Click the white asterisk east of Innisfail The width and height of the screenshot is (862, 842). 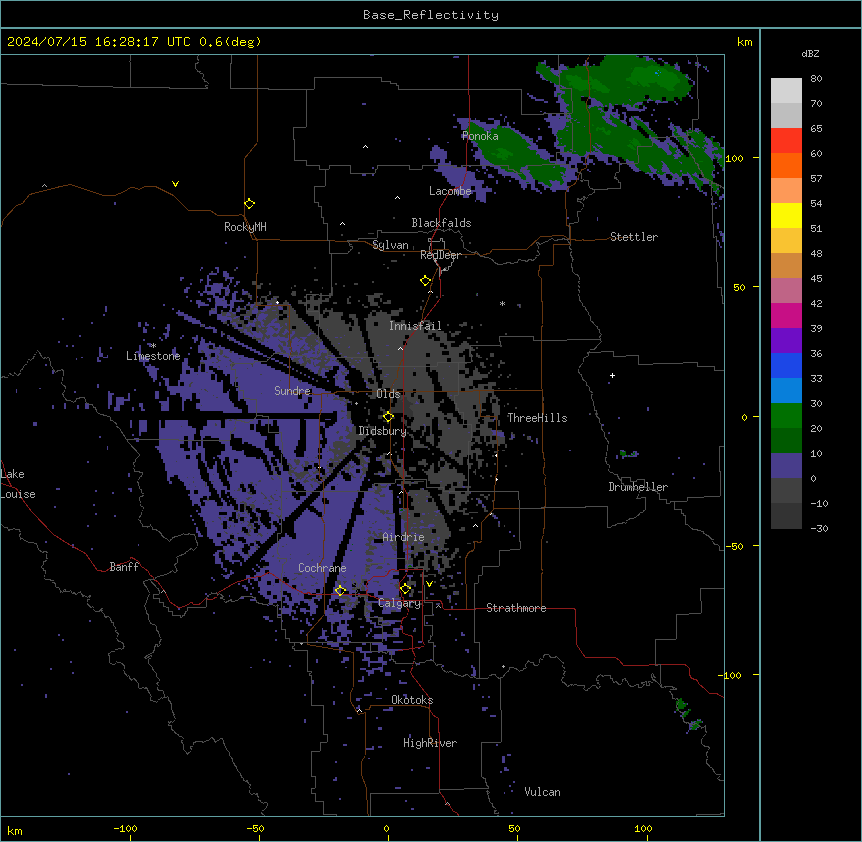502,303
